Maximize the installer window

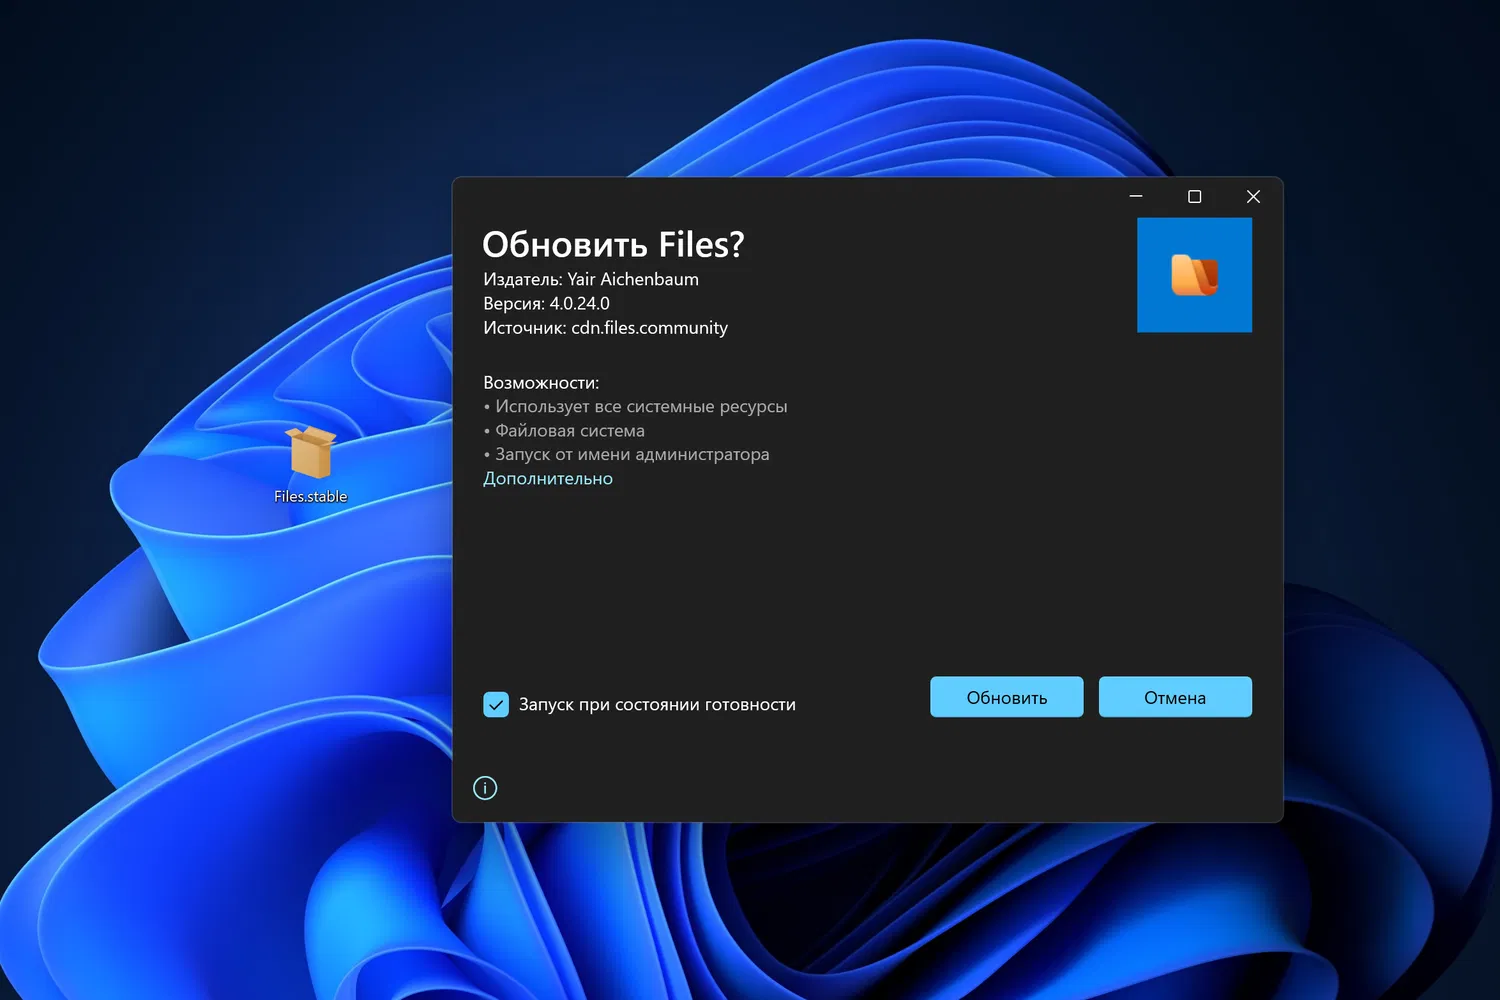1194,197
